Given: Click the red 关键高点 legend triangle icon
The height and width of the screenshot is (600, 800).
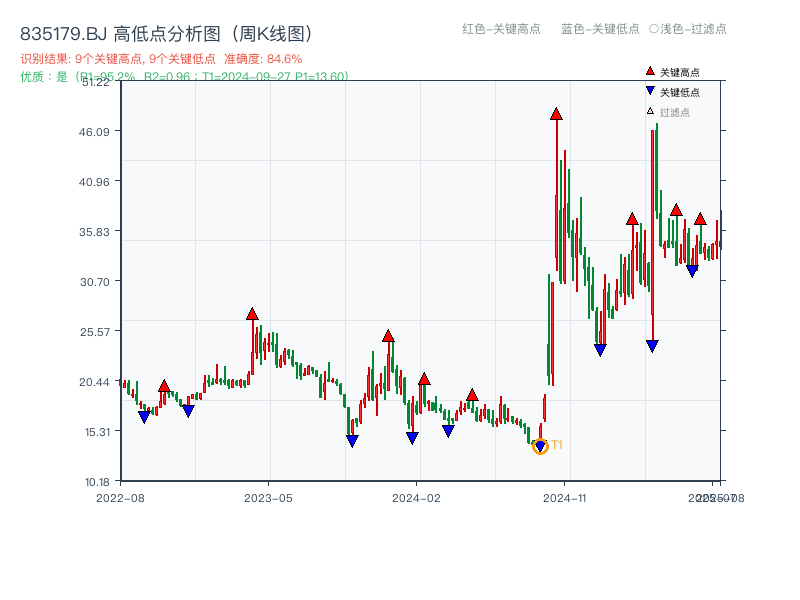Looking at the screenshot, I should [648, 71].
